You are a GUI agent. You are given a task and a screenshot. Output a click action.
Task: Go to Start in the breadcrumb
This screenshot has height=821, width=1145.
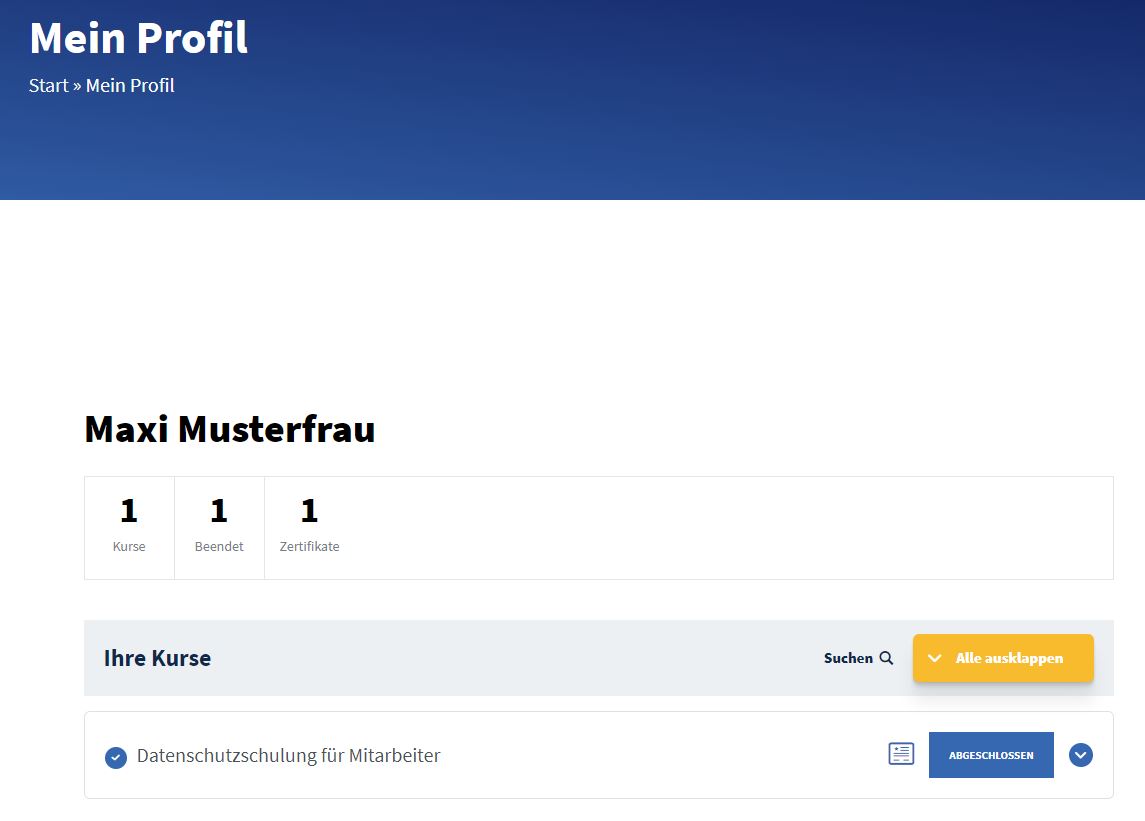(48, 86)
